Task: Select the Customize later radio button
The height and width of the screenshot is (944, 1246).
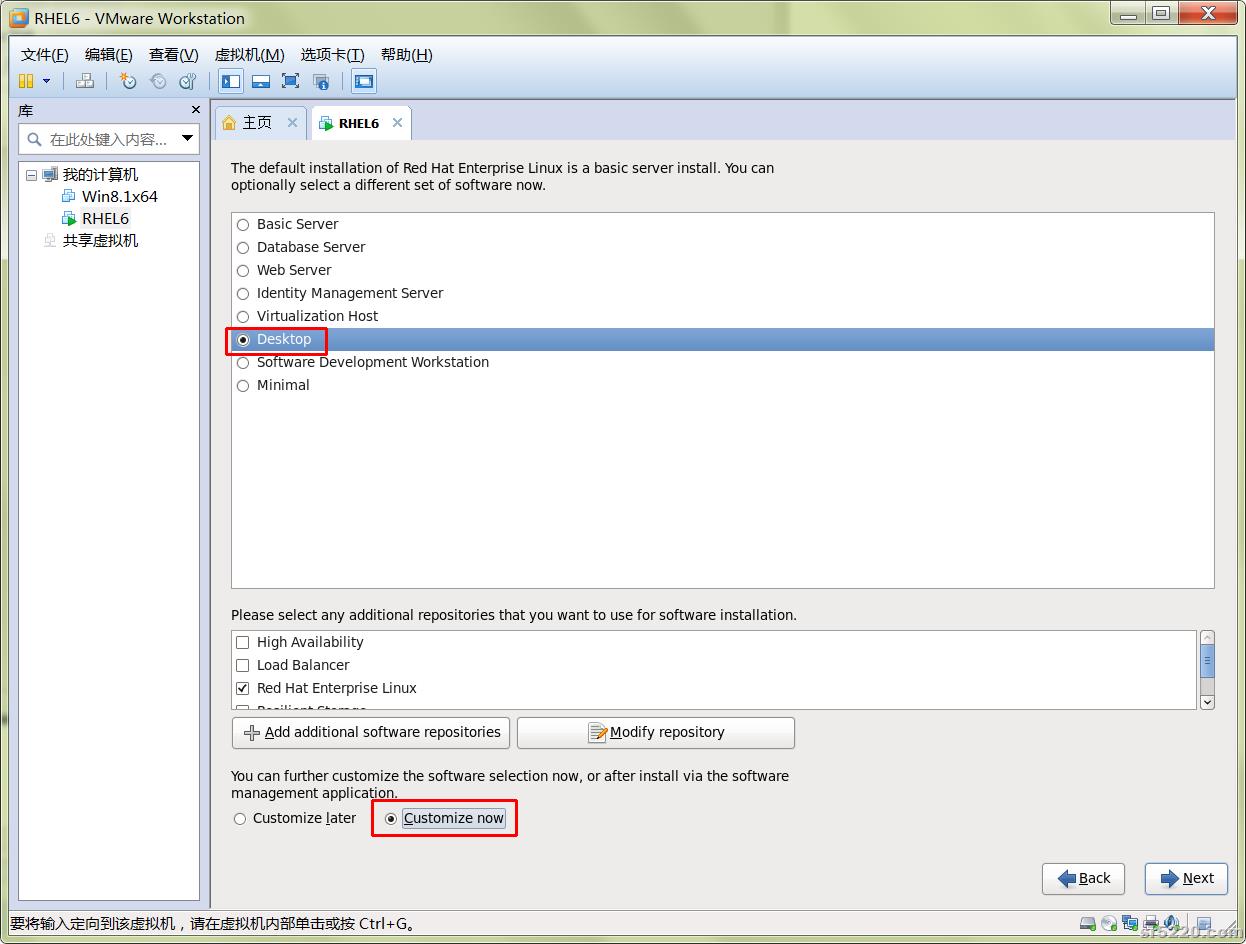Action: click(x=239, y=819)
